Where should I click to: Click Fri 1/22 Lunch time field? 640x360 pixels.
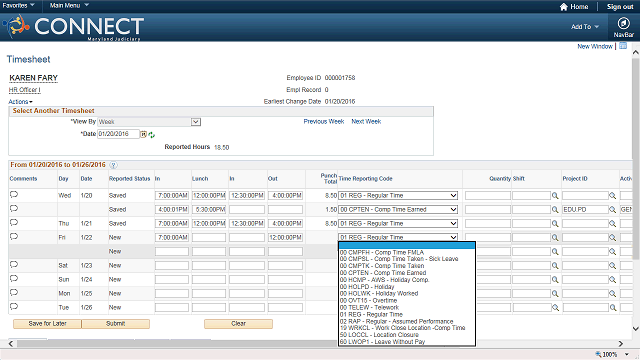coord(209,238)
